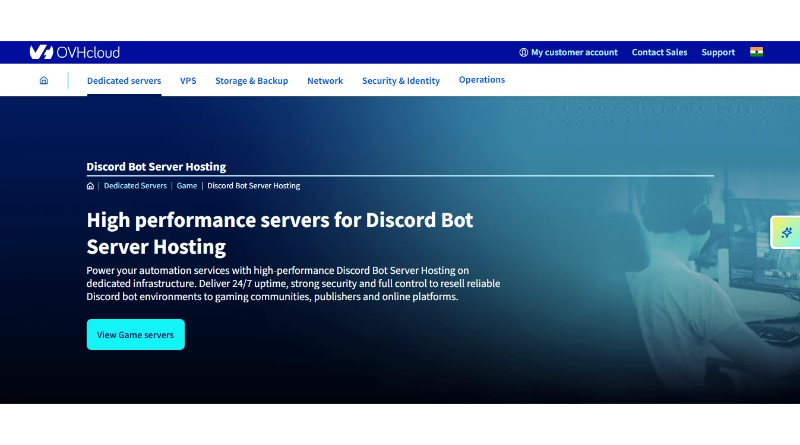Image resolution: width=800 pixels, height=445 pixels.
Task: Open My customer account
Action: 568,52
